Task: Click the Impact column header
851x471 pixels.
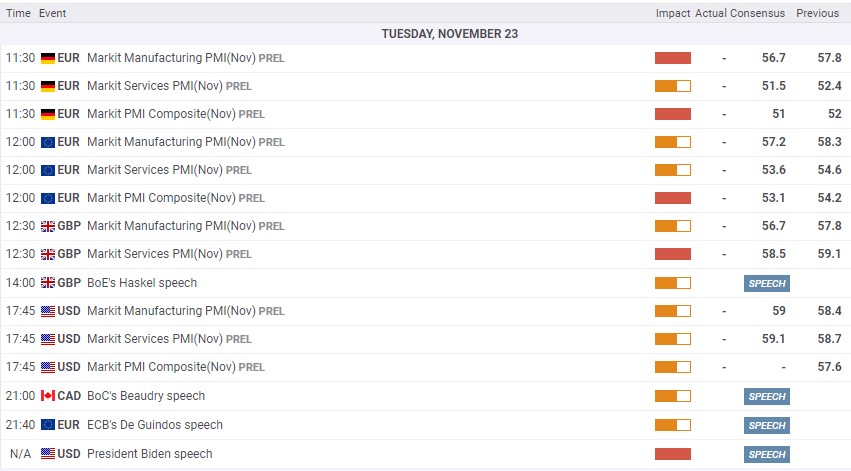Action: click(x=672, y=14)
